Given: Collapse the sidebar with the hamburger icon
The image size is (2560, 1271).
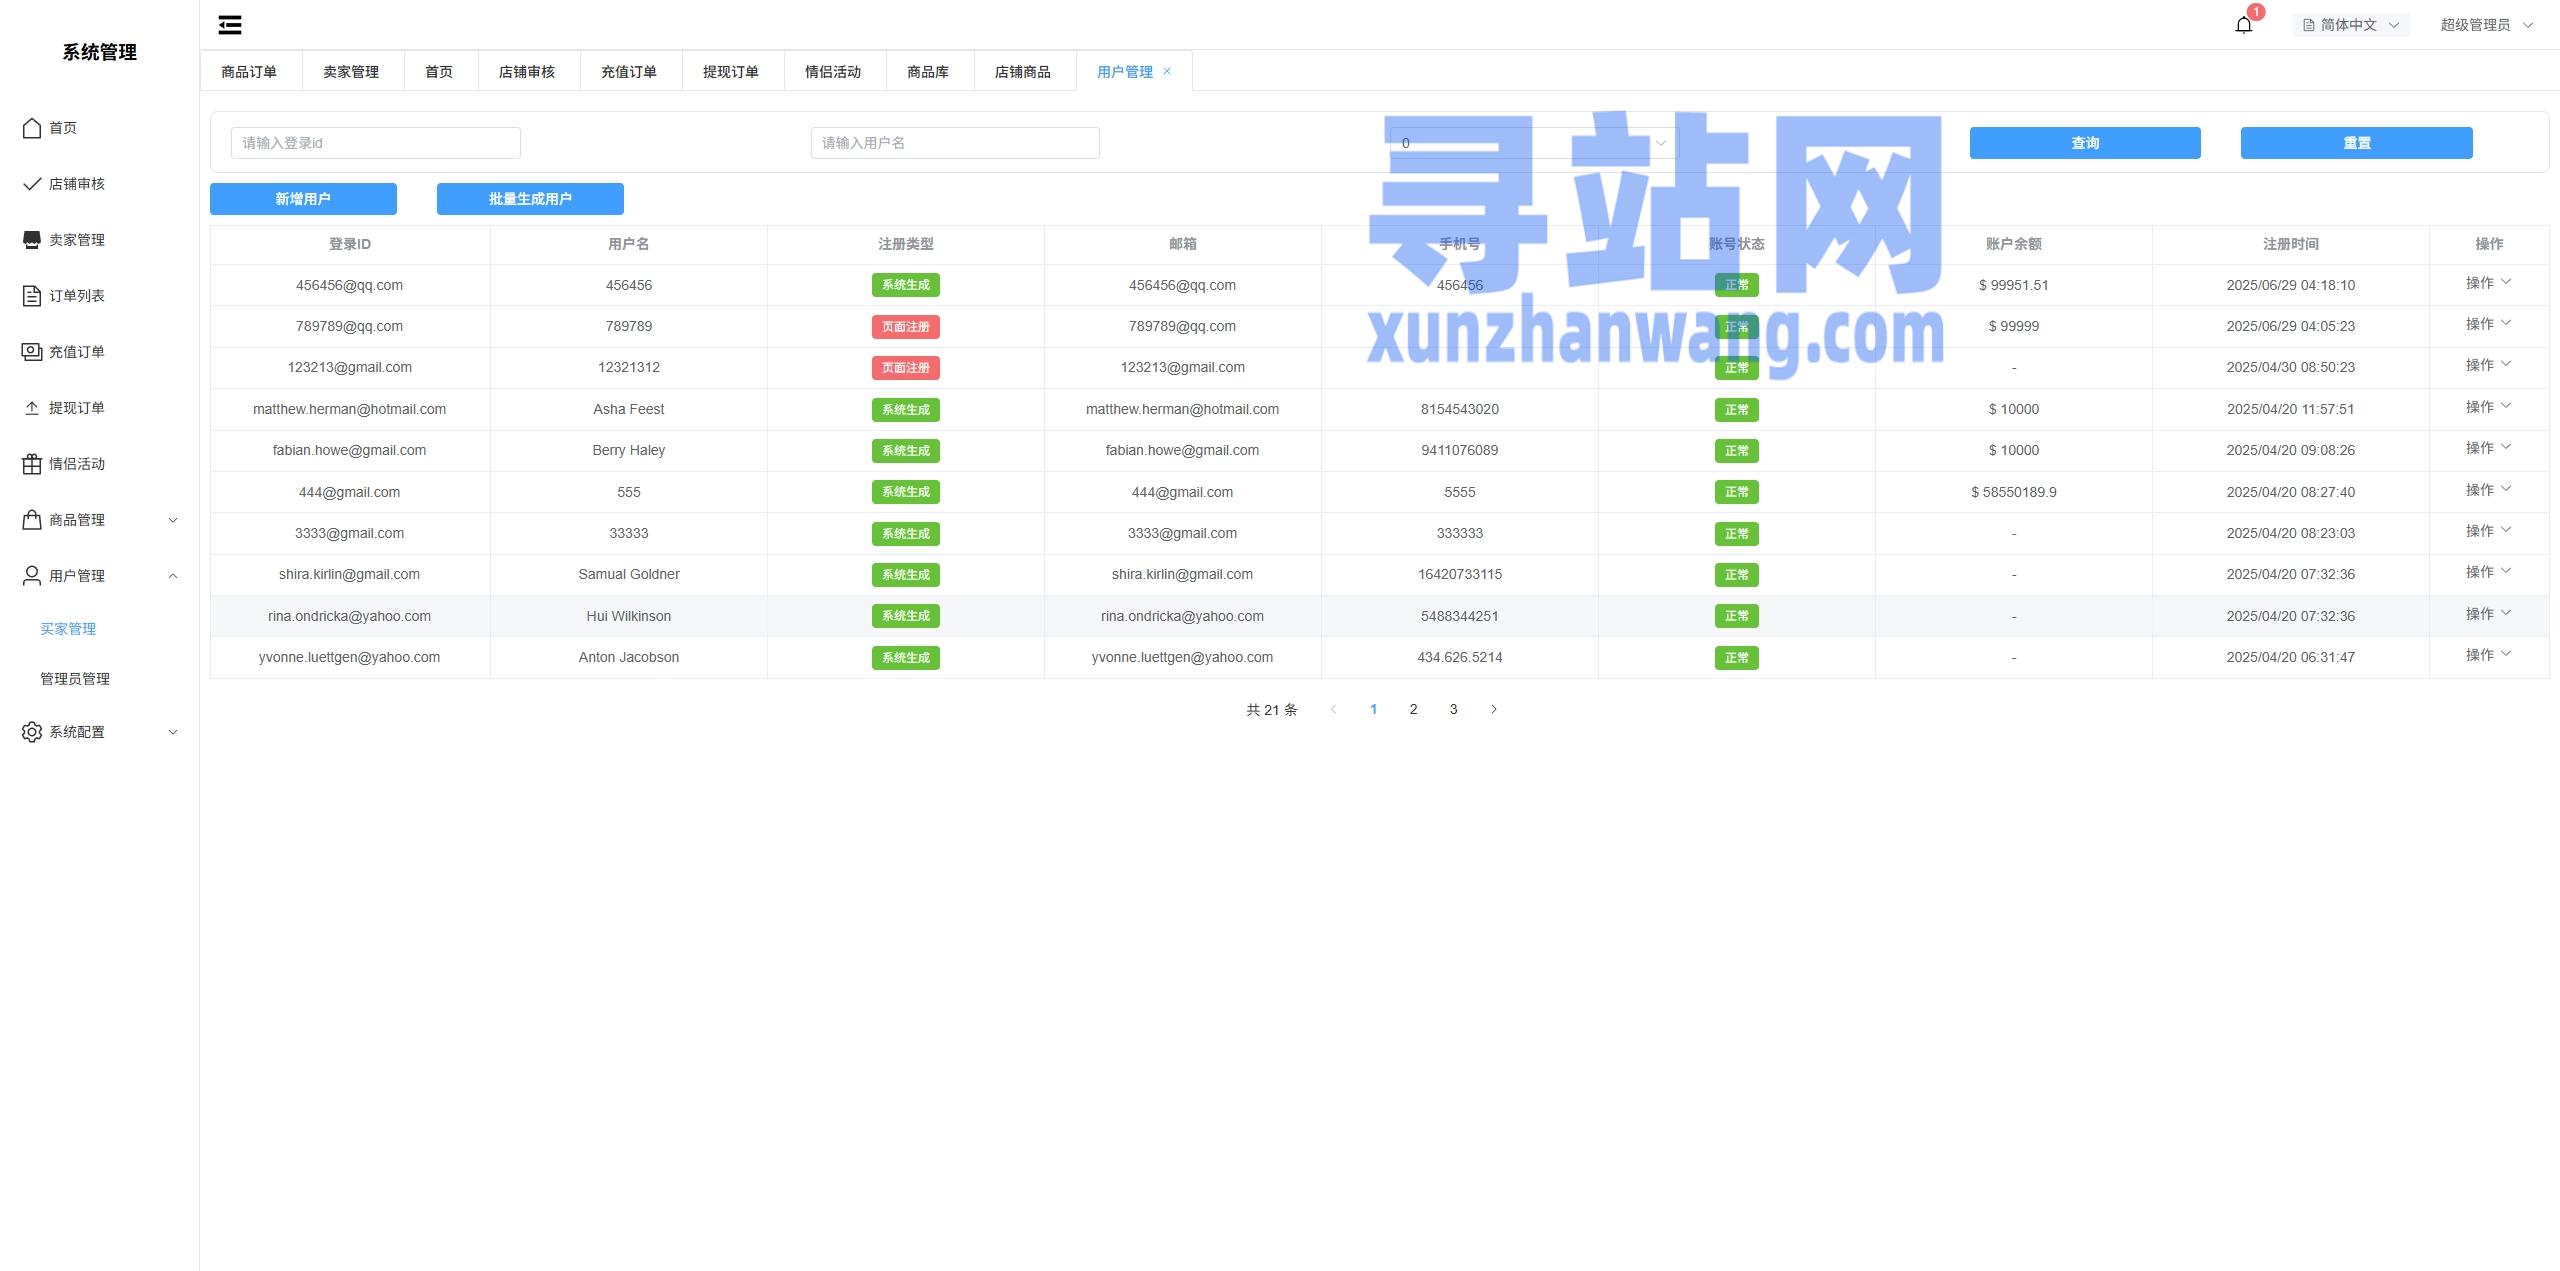Looking at the screenshot, I should pyautogui.click(x=230, y=25).
